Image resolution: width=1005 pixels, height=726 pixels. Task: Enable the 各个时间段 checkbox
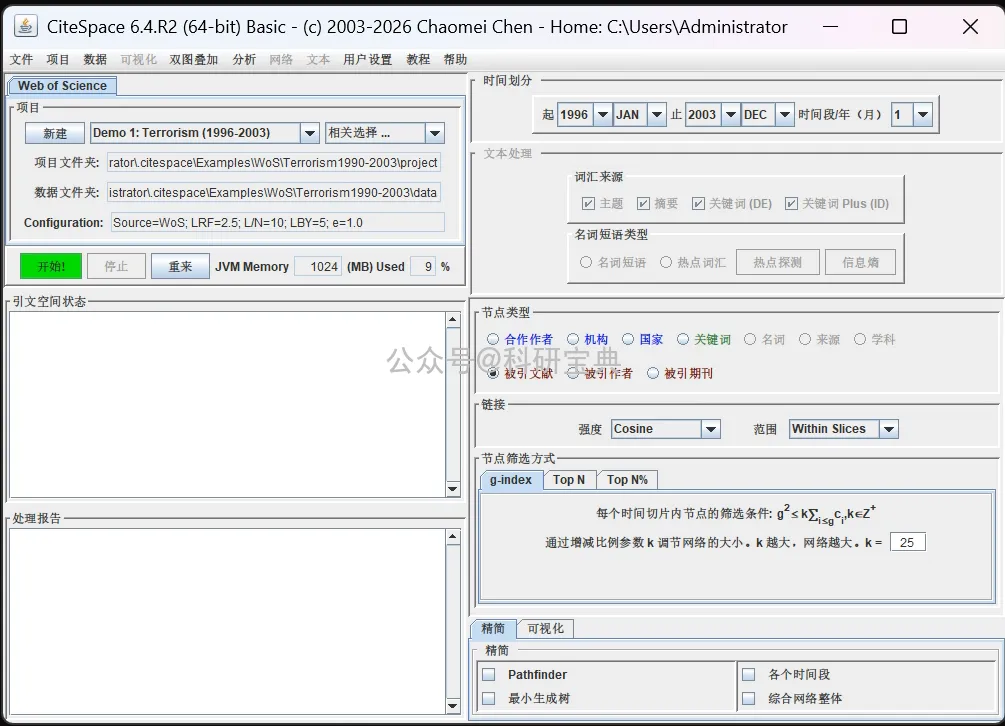749,675
